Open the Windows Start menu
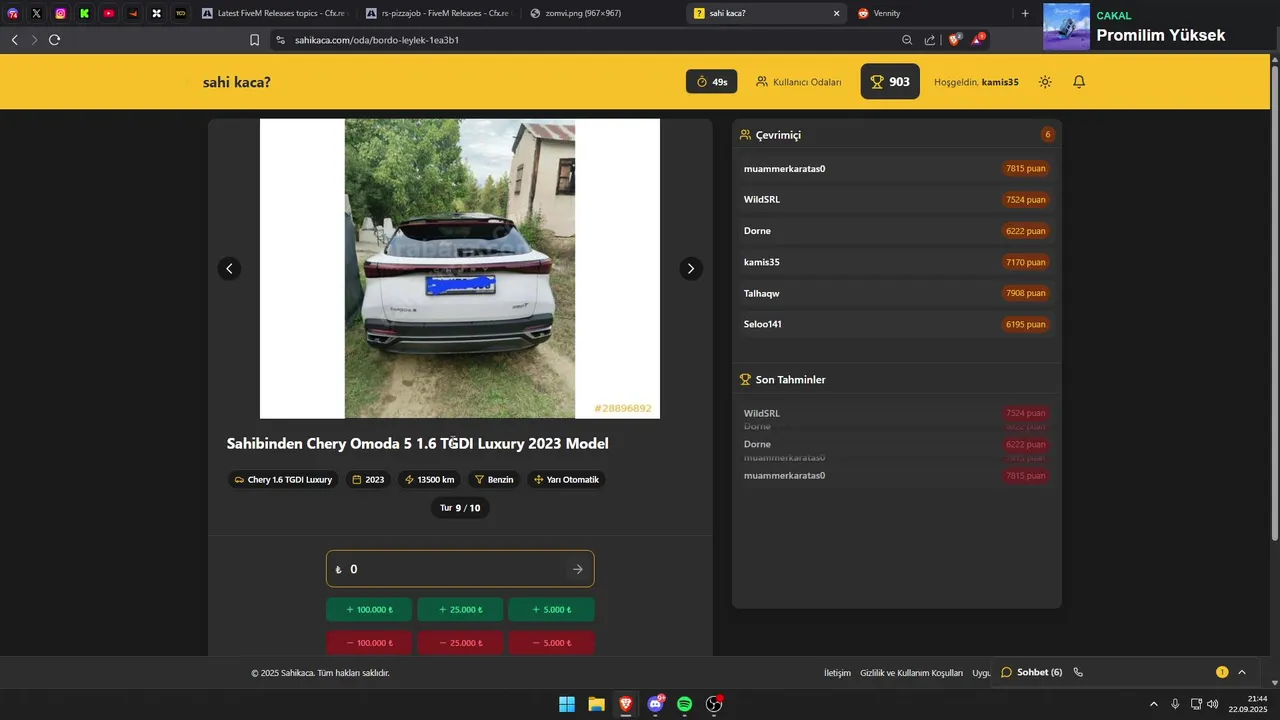Viewport: 1280px width, 720px height. pos(567,704)
